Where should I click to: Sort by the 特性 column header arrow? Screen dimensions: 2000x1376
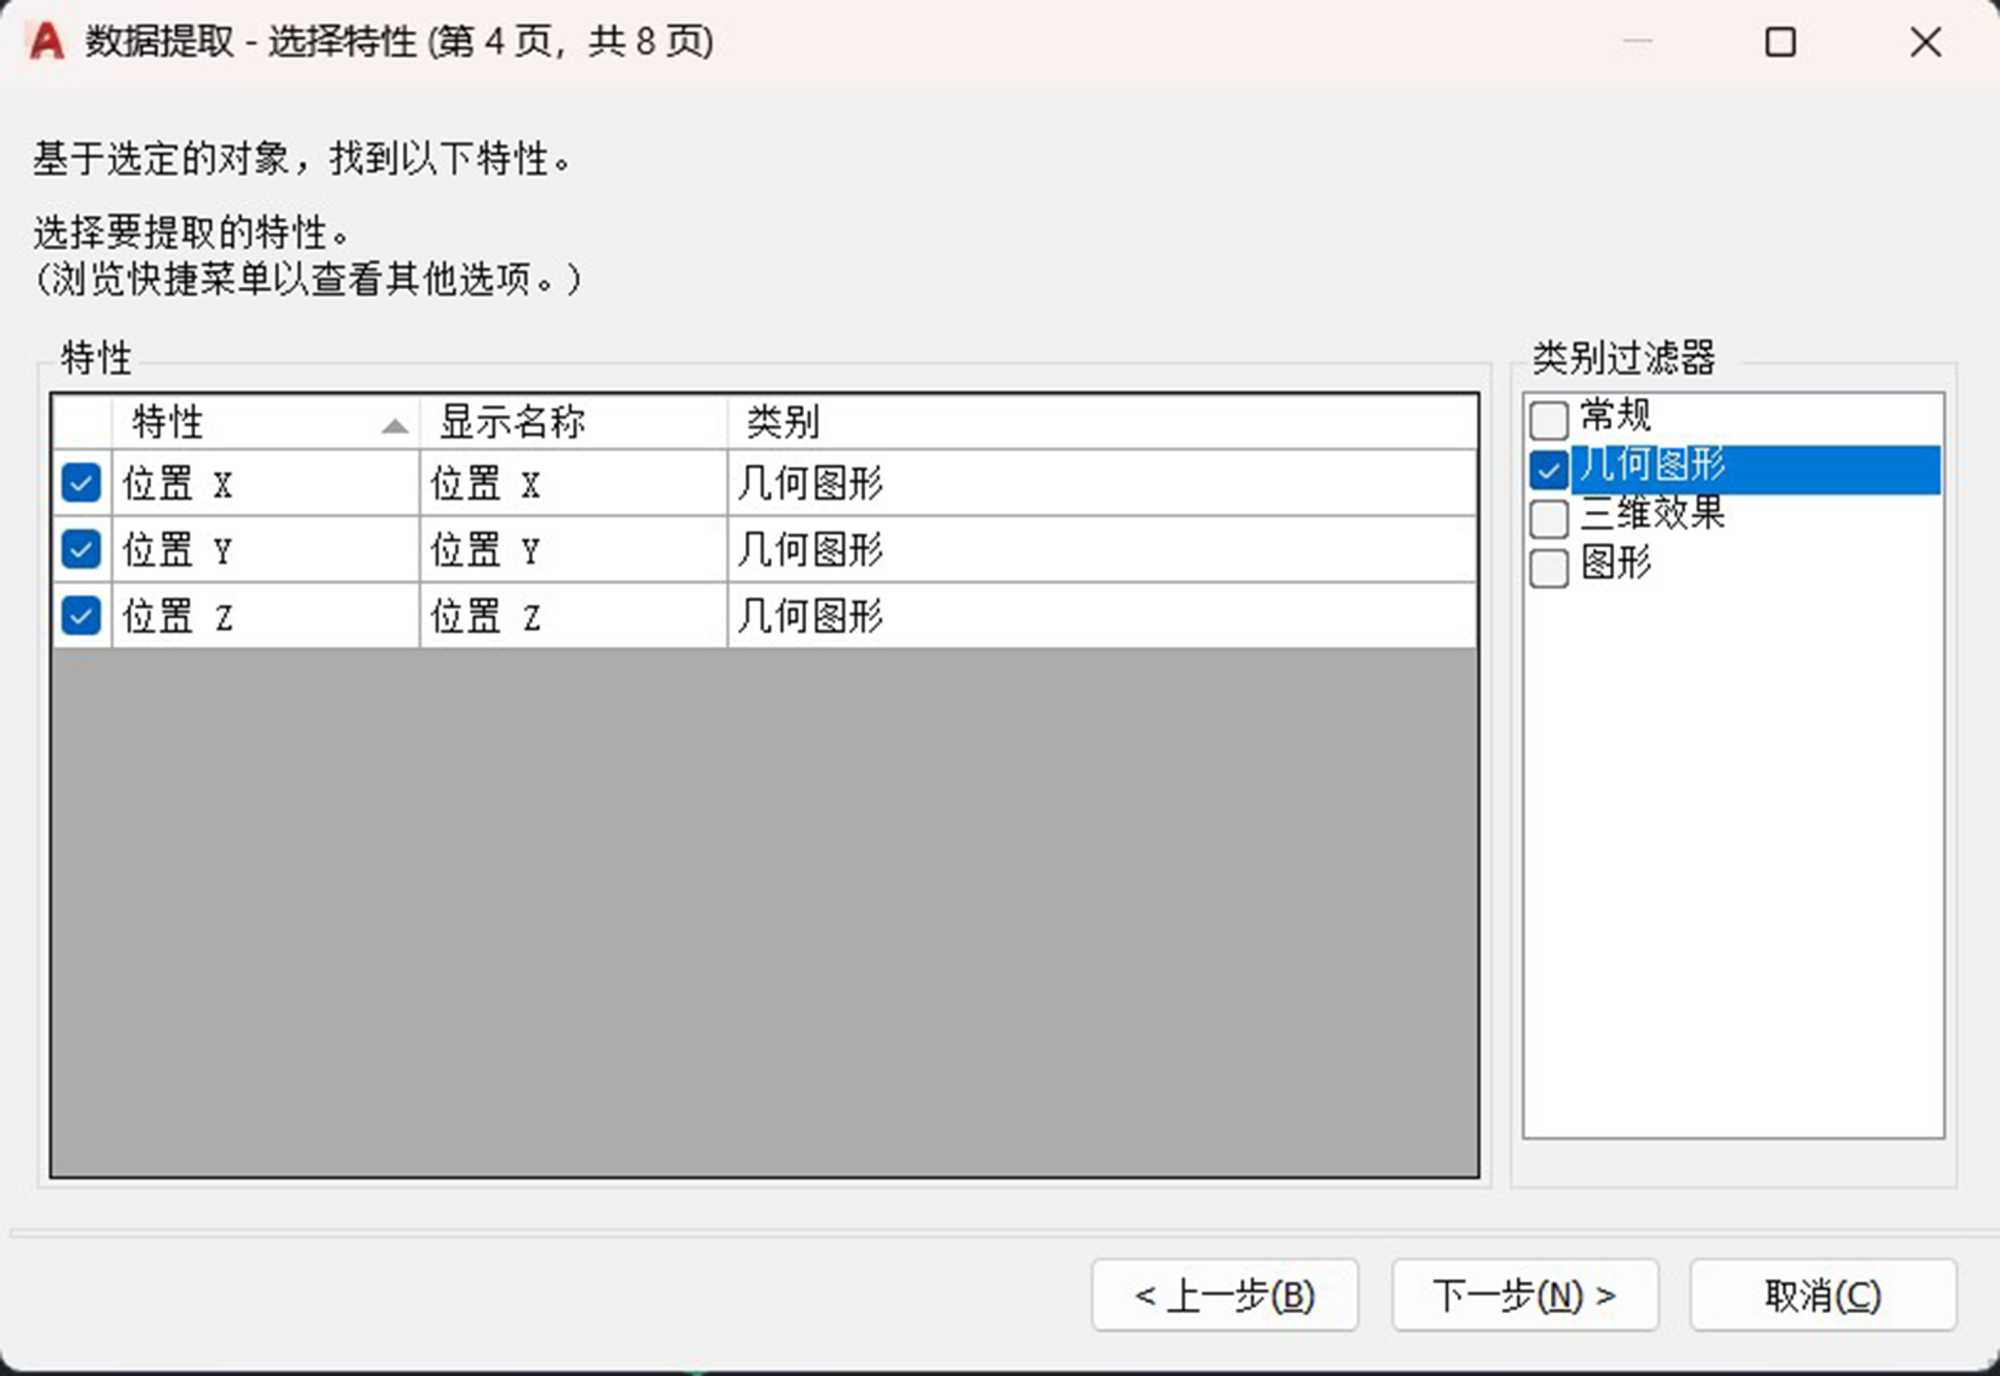(x=395, y=426)
